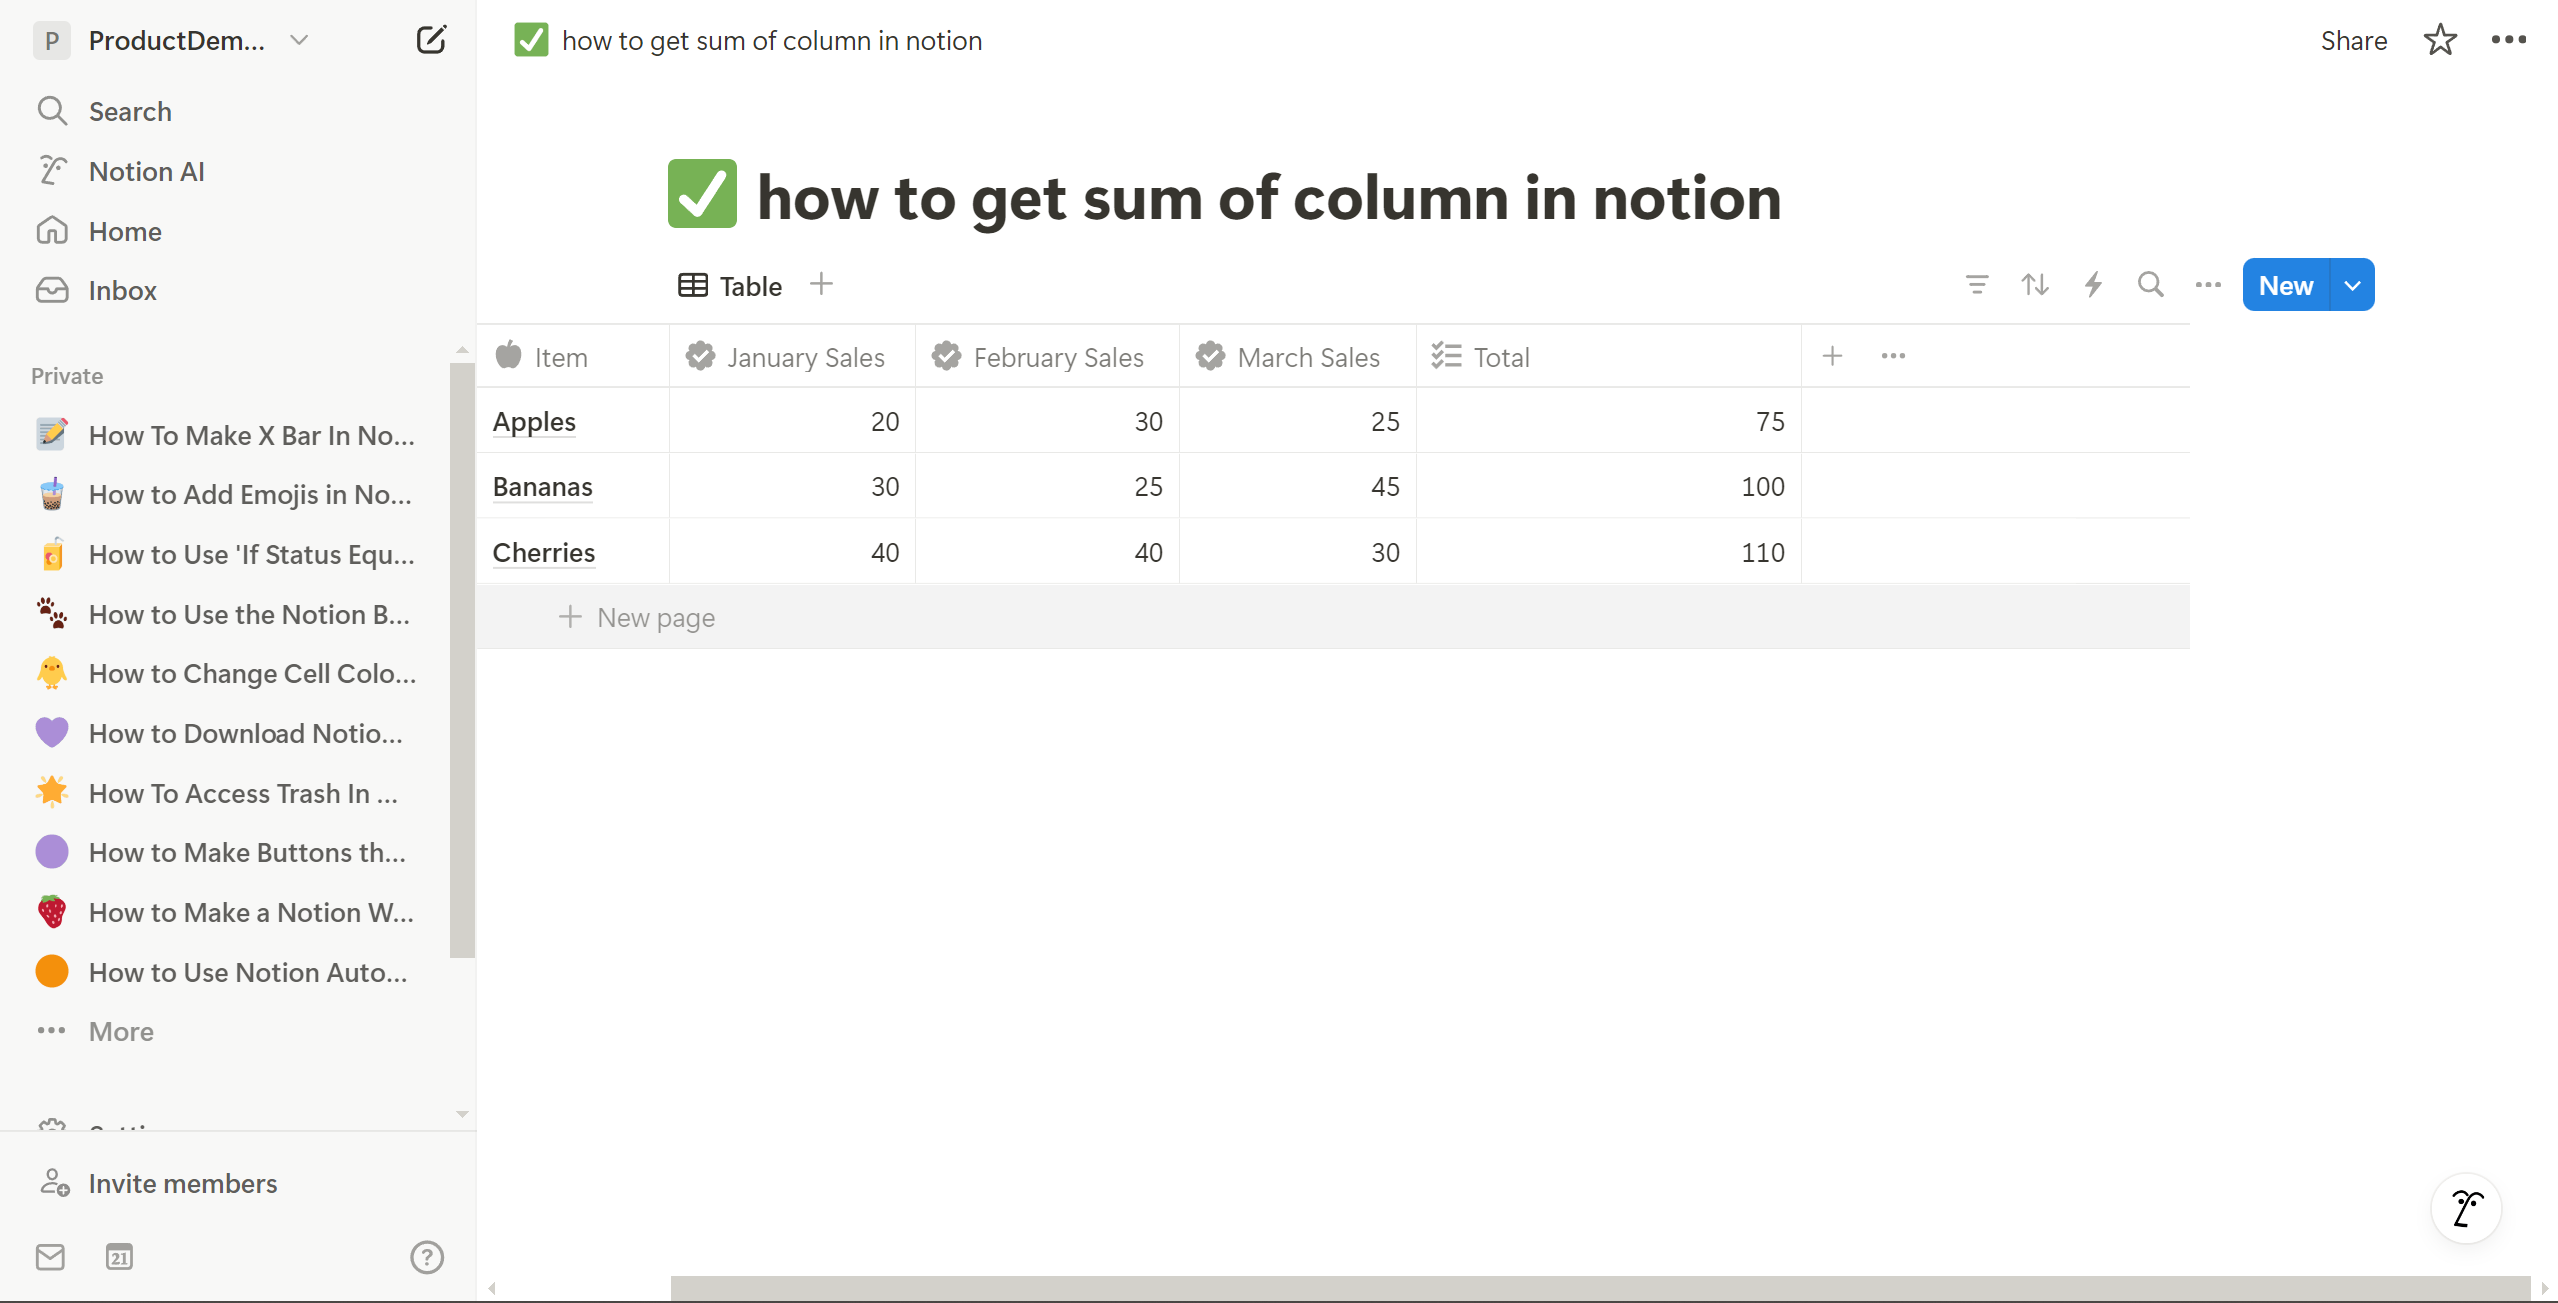Click the Share button

2353,40
